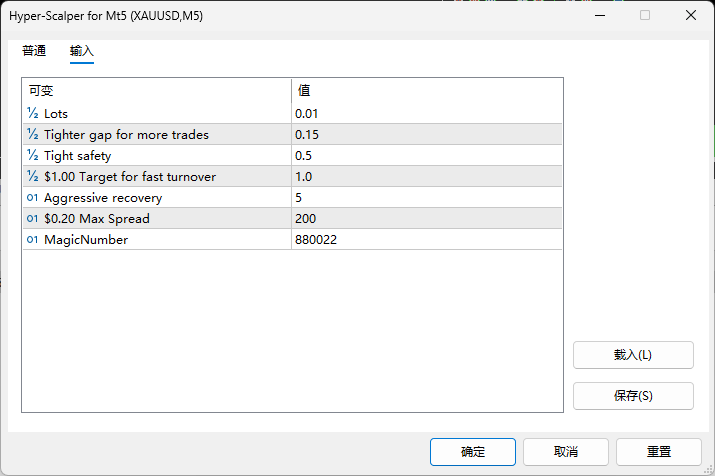Click the fraction icon beside Tighter gap
The width and height of the screenshot is (715, 476).
tap(33, 134)
